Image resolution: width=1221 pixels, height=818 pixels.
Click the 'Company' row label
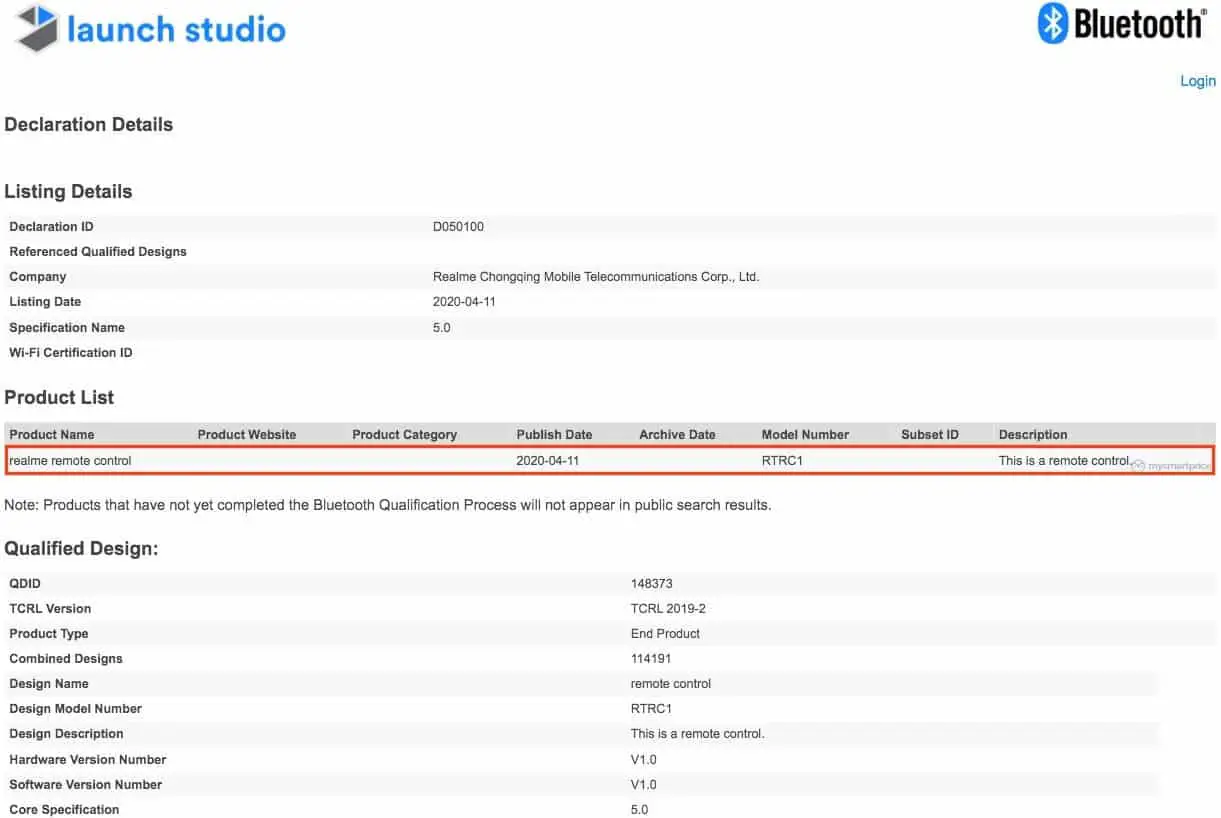38,277
